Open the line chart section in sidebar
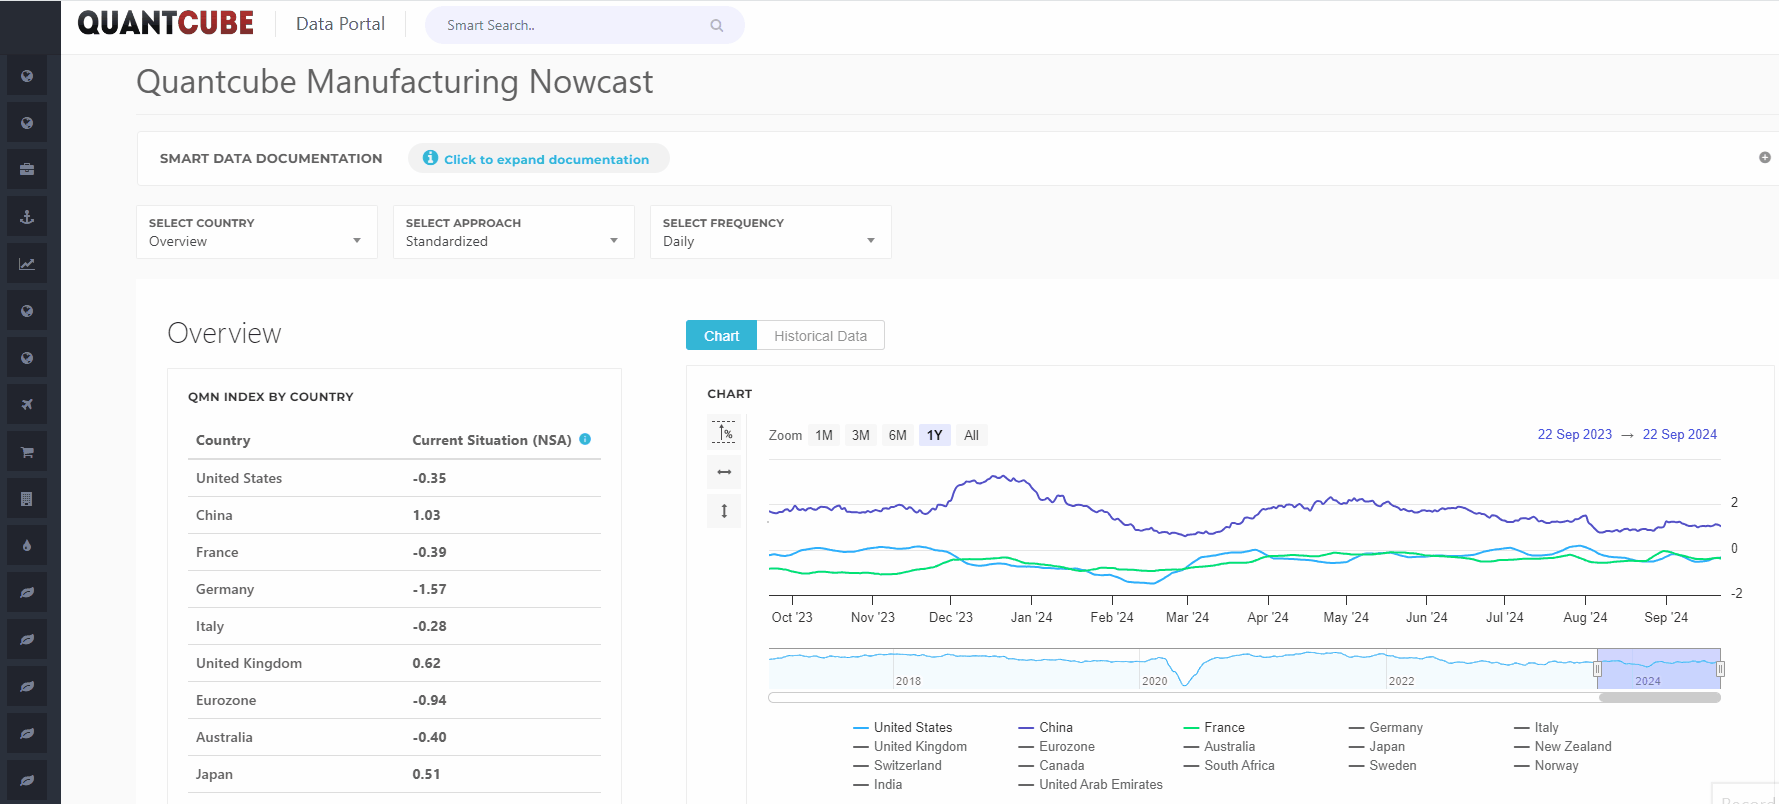This screenshot has width=1779, height=804. (x=27, y=264)
